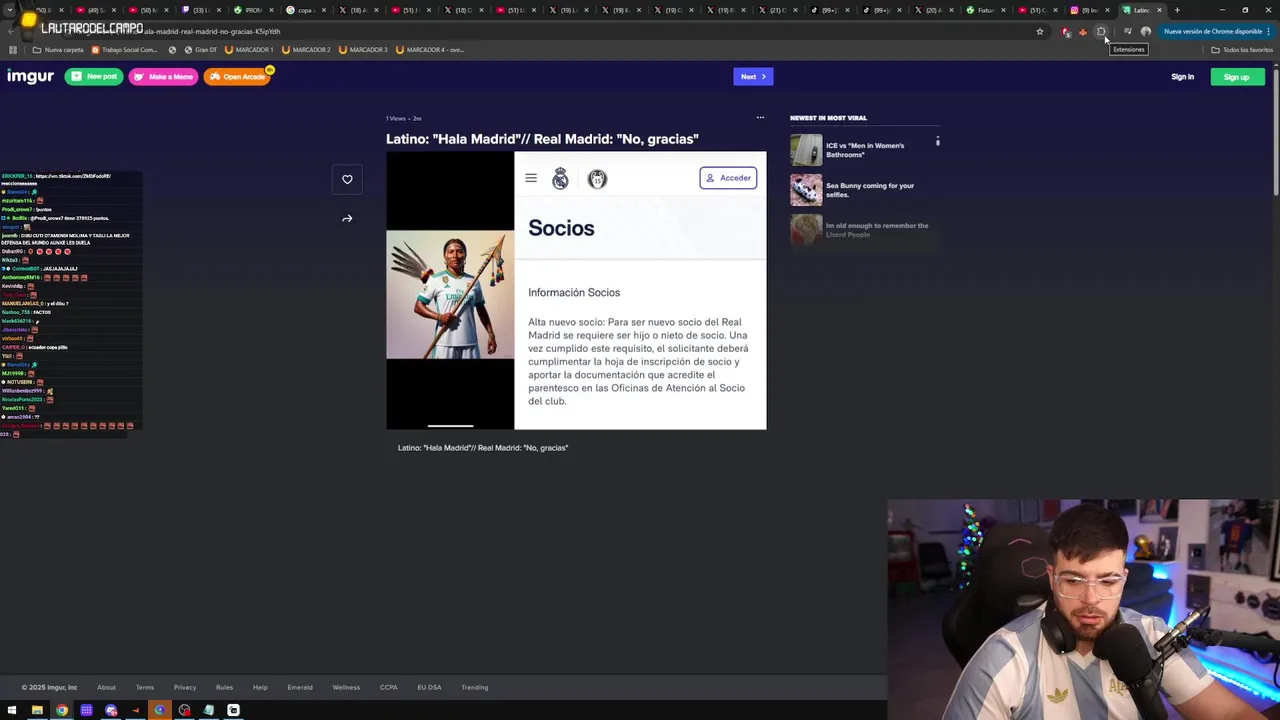
Task: Open the 'MARCADOR 1' bookmark
Action: pos(250,50)
